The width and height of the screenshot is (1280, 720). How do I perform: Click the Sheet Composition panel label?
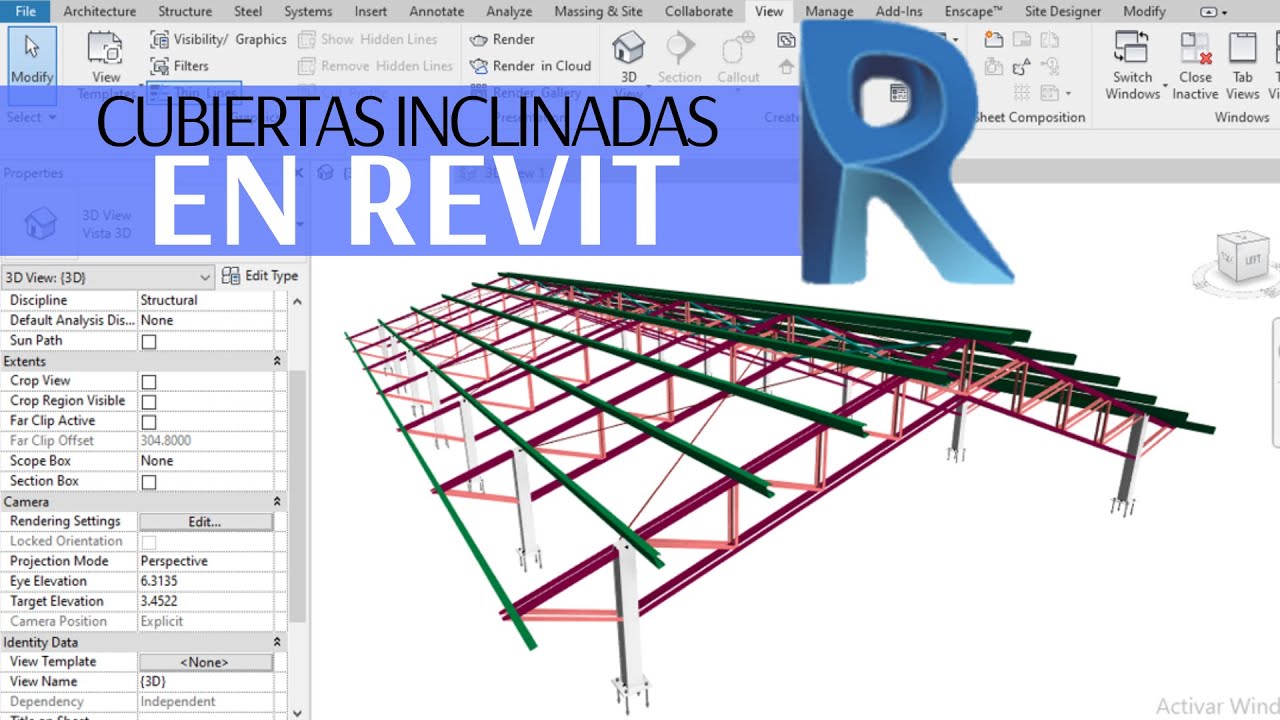pyautogui.click(x=1029, y=117)
